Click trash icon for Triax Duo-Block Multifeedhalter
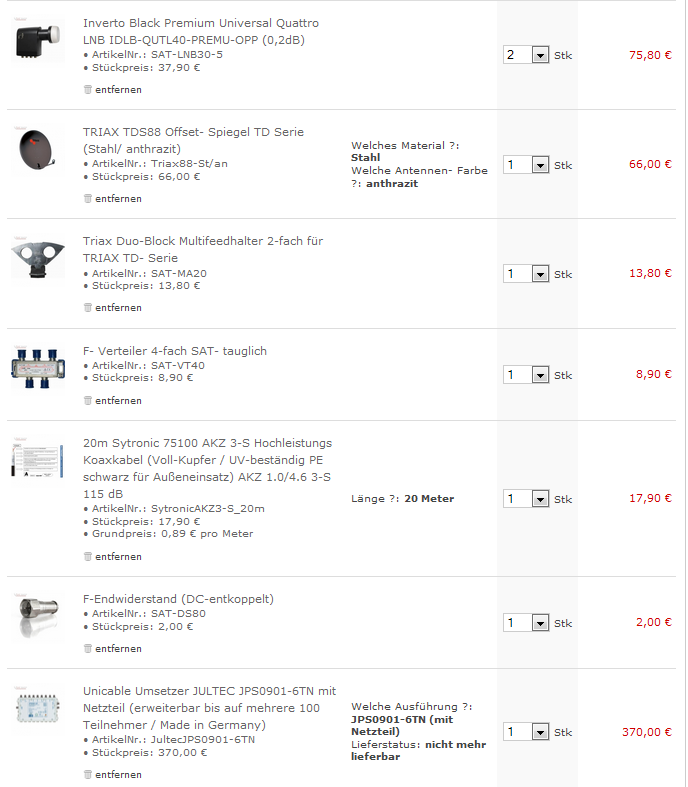 coord(88,308)
